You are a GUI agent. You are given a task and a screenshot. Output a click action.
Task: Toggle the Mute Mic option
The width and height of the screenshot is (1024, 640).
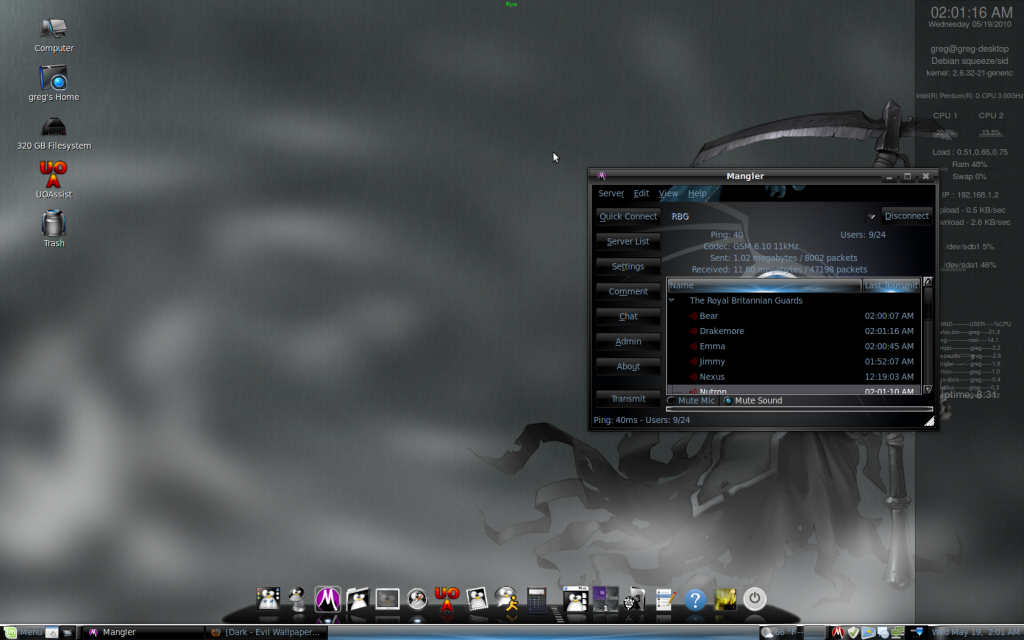(x=692, y=400)
